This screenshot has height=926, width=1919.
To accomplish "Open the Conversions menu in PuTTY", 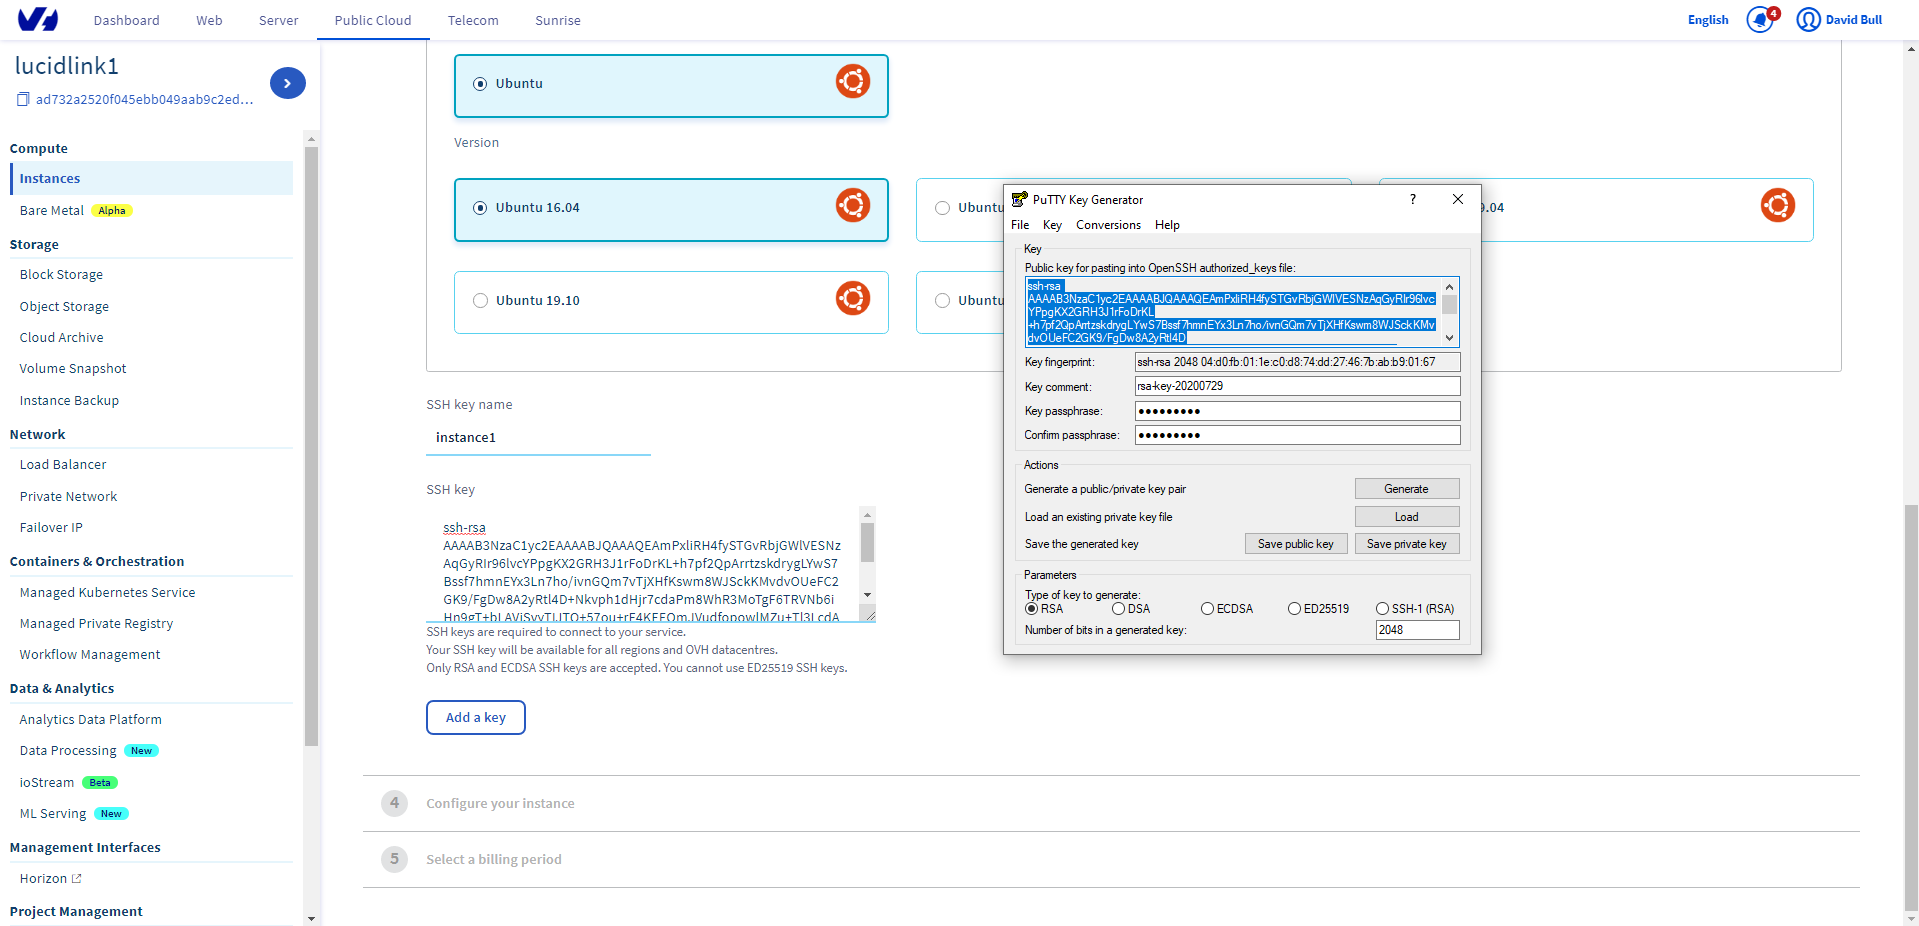I will (1108, 225).
